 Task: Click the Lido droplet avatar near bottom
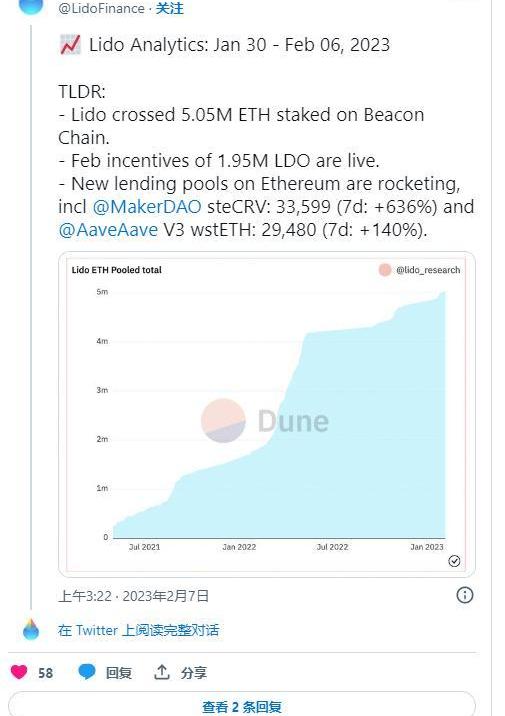point(31,630)
